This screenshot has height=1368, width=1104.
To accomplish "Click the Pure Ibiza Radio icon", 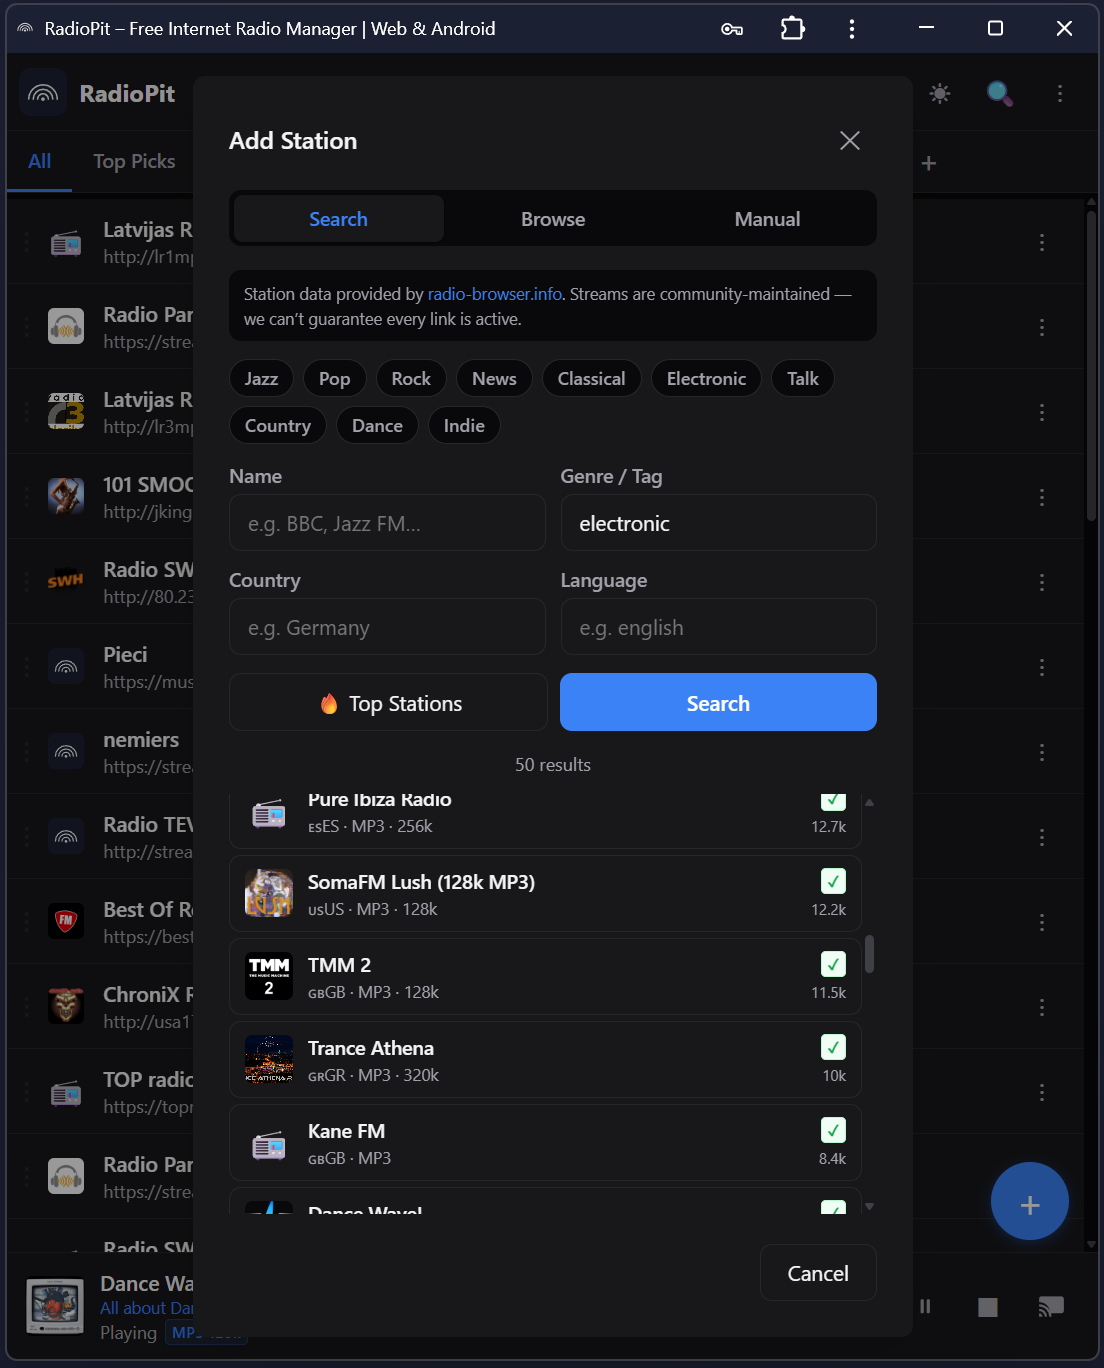I will 269,813.
